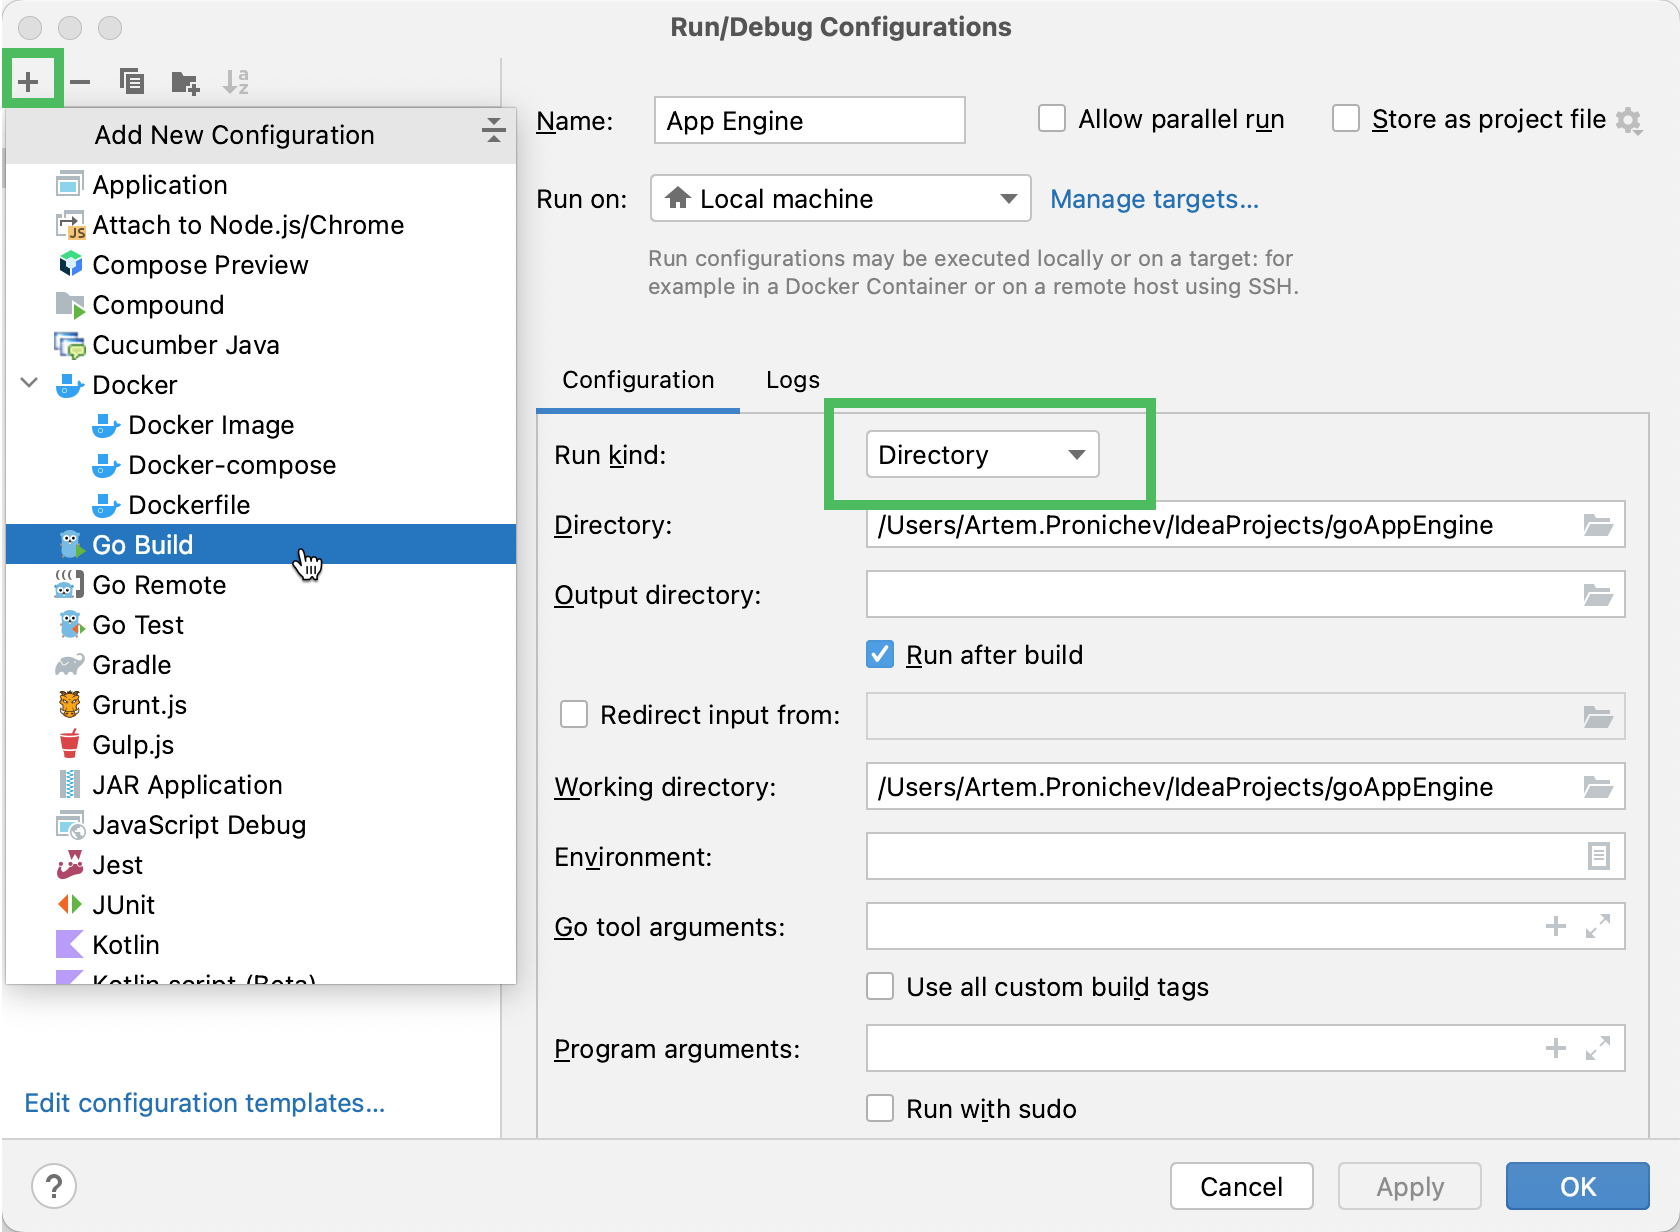Check the Redirect input from option
This screenshot has height=1232, width=1680.
[x=574, y=714]
